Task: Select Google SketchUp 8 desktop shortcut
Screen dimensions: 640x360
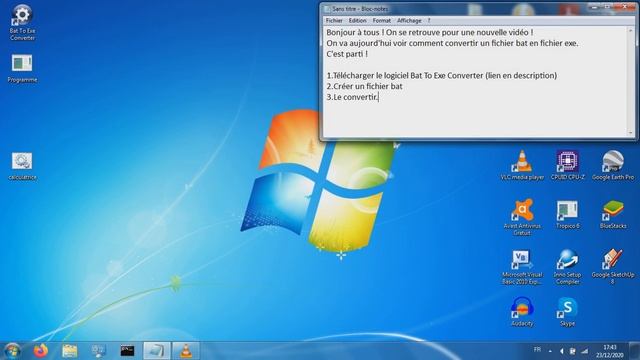Action: pyautogui.click(x=613, y=267)
